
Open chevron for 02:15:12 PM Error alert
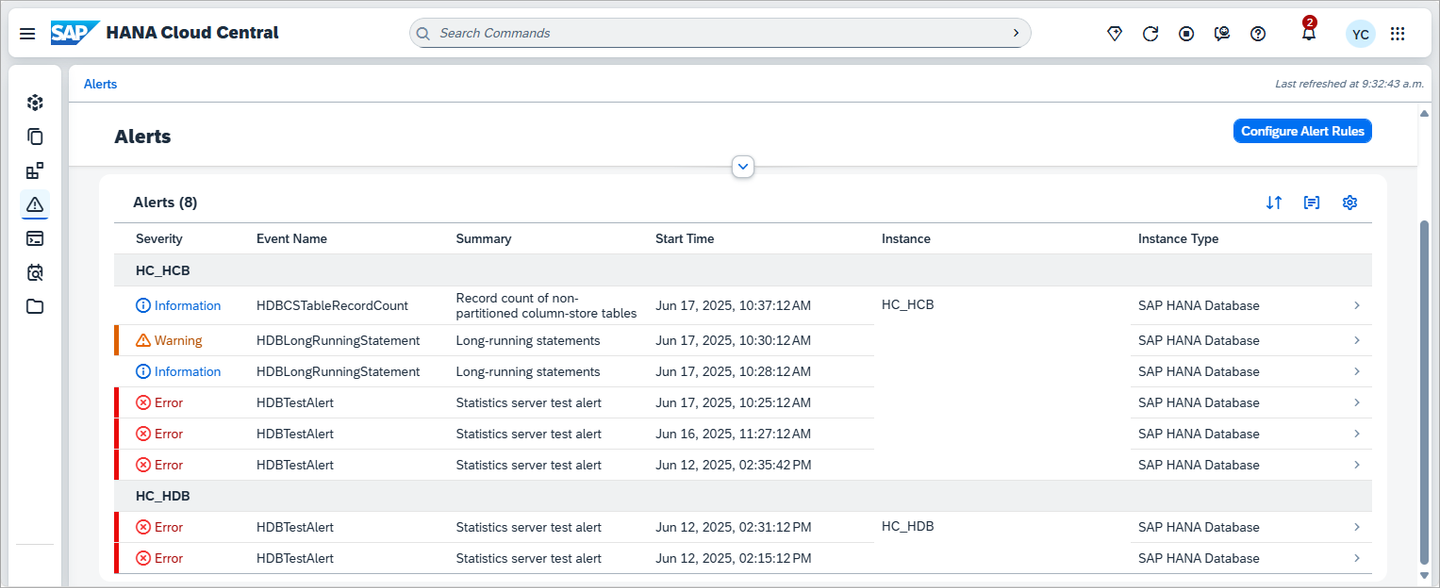(x=1357, y=558)
